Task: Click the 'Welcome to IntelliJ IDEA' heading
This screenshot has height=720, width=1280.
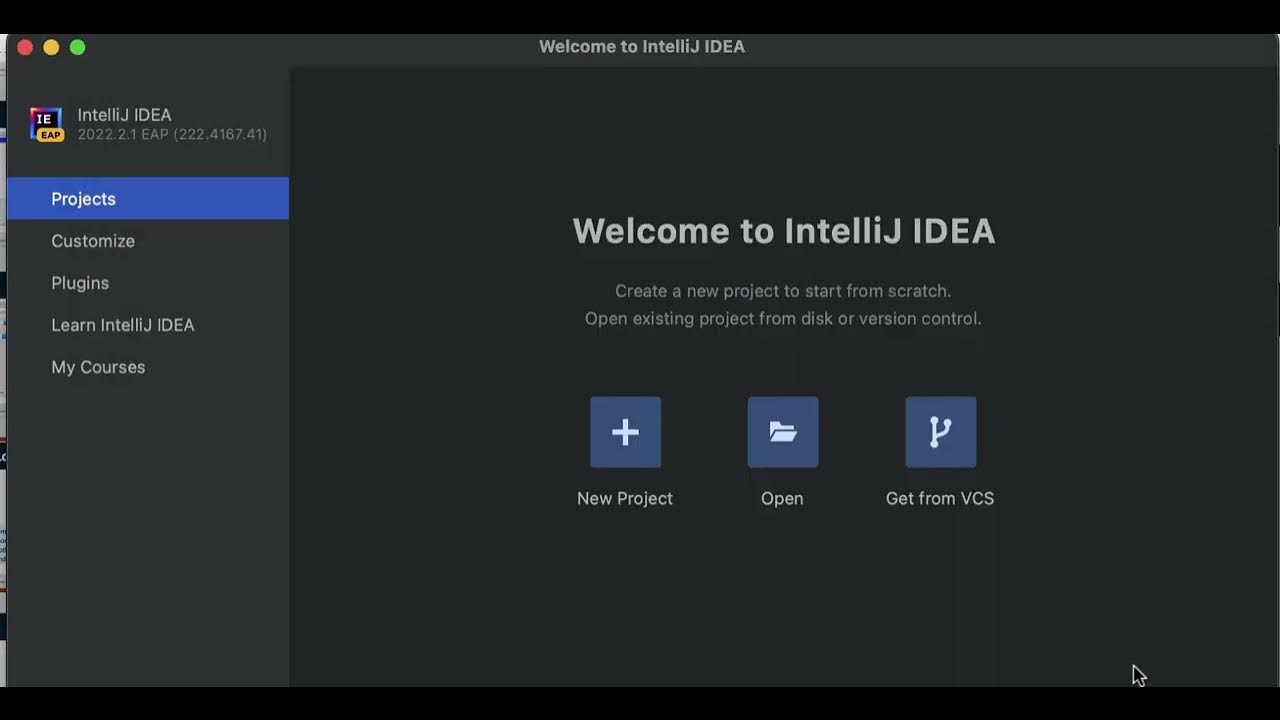Action: tap(784, 231)
